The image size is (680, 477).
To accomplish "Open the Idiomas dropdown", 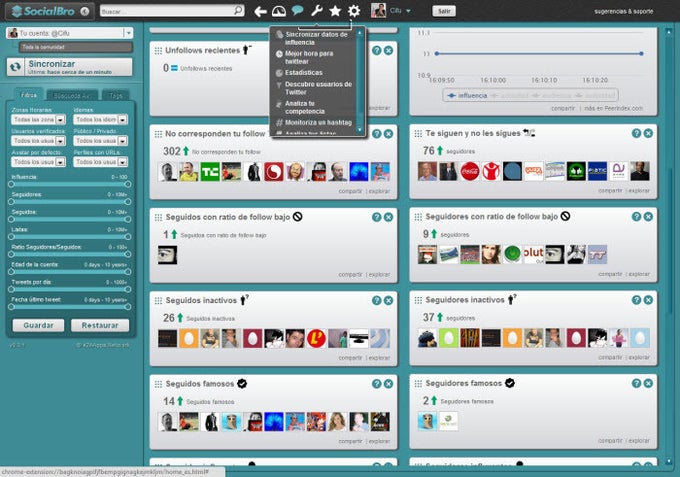I will click(101, 119).
